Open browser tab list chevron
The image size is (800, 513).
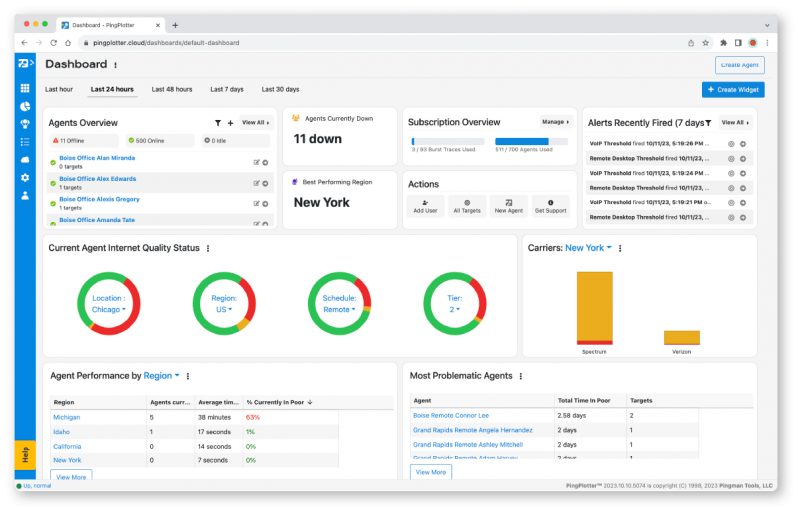pyautogui.click(x=767, y=25)
